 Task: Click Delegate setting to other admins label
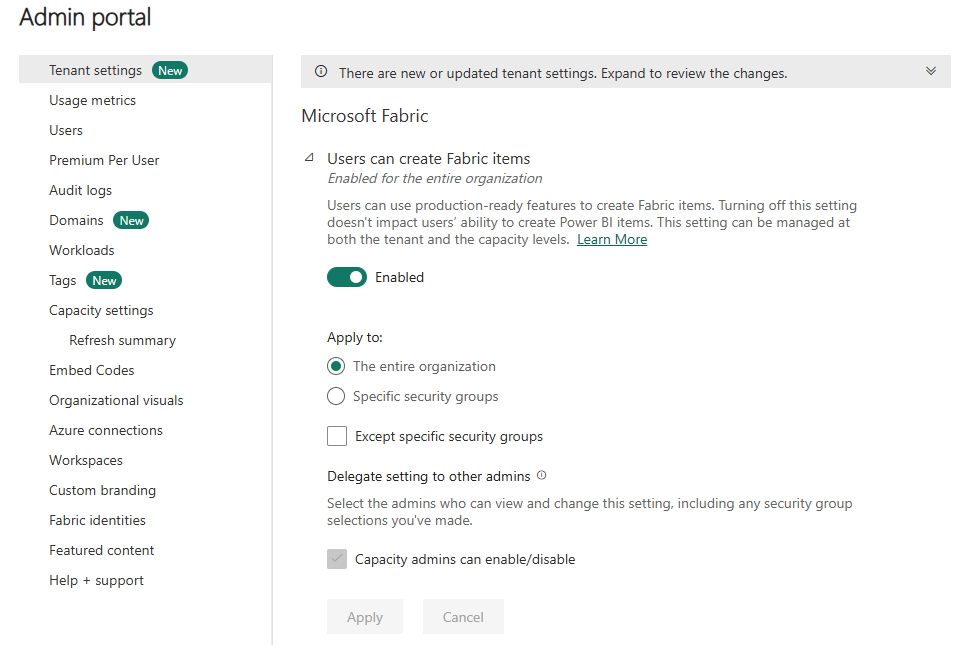tap(429, 477)
